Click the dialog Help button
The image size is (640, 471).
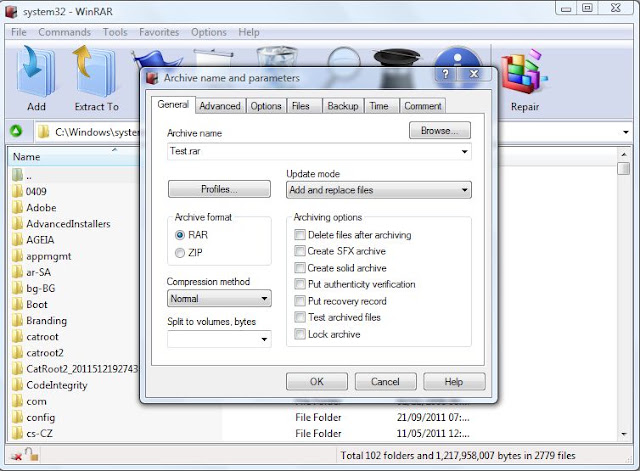(454, 382)
